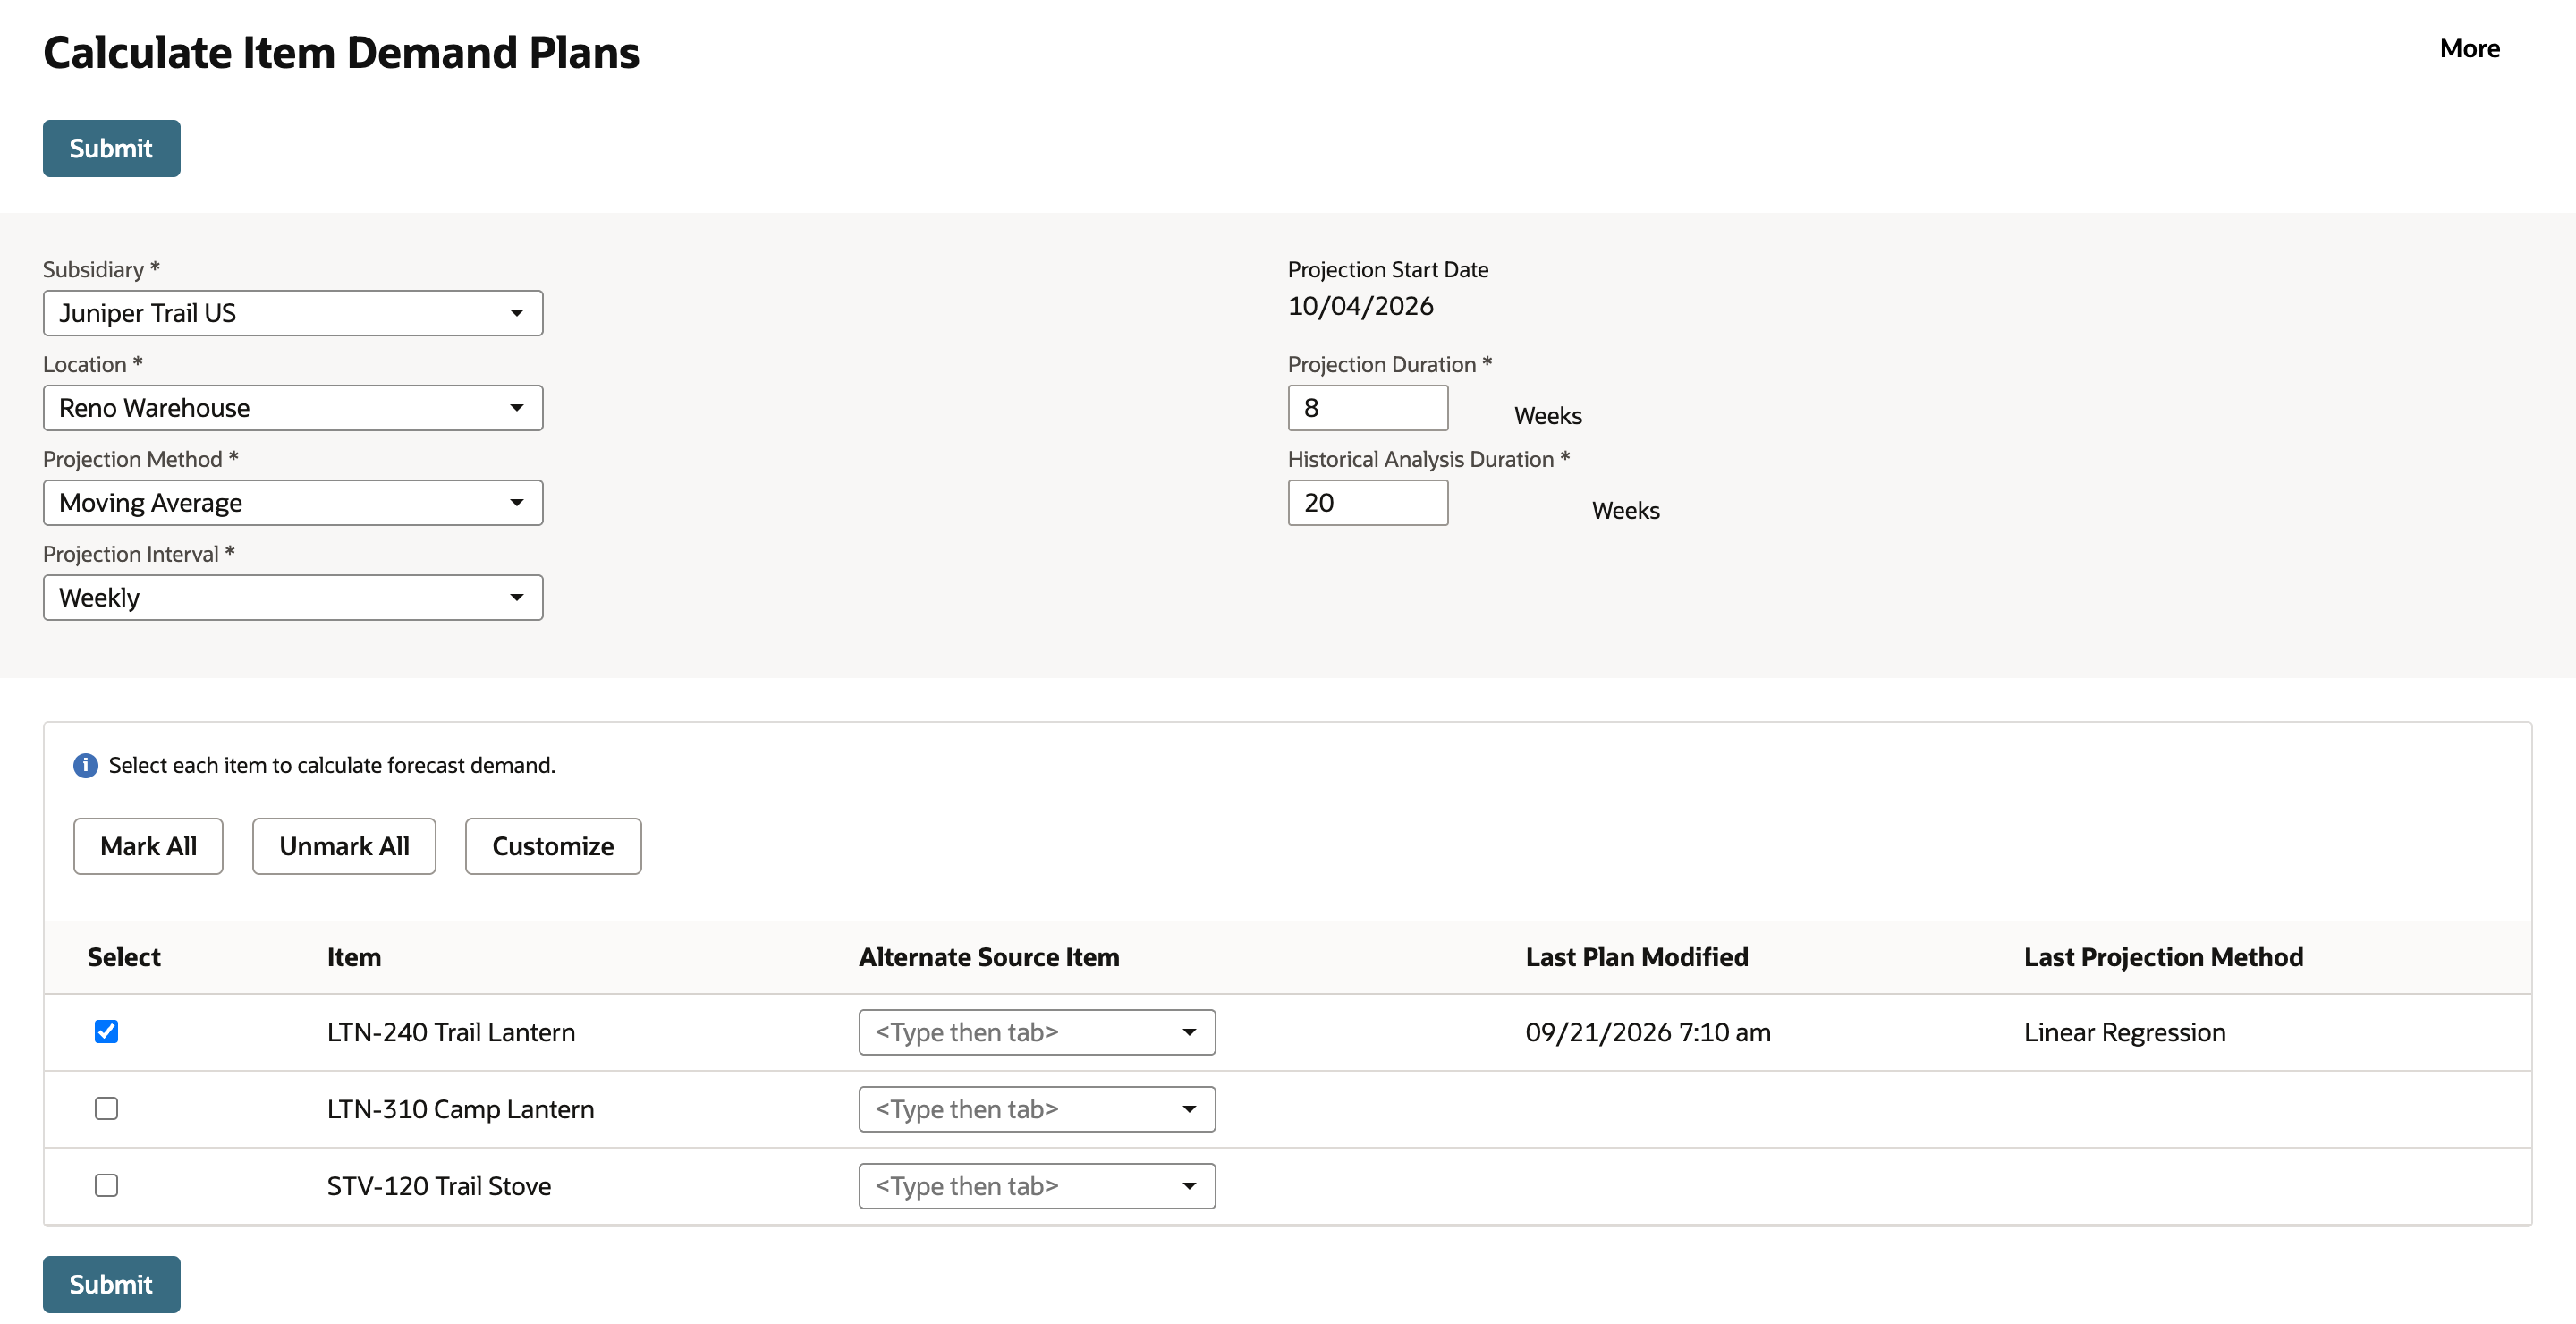Open Alternate Source Item dropdown for STV-120
This screenshot has height=1324, width=2576.
1037,1186
